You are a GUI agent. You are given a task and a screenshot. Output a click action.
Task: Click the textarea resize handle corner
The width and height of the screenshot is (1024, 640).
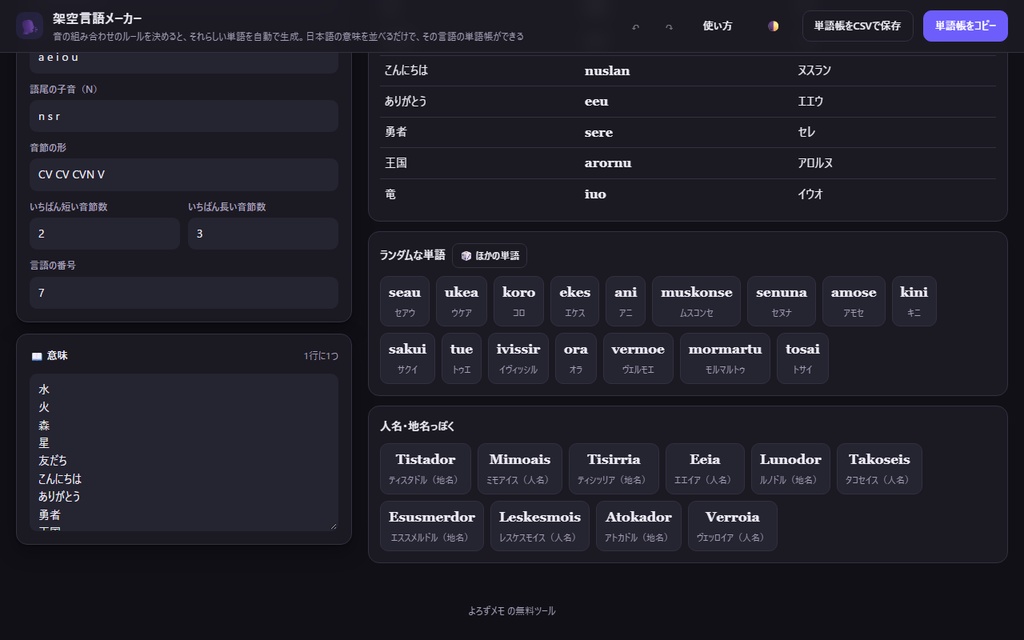tap(334, 526)
